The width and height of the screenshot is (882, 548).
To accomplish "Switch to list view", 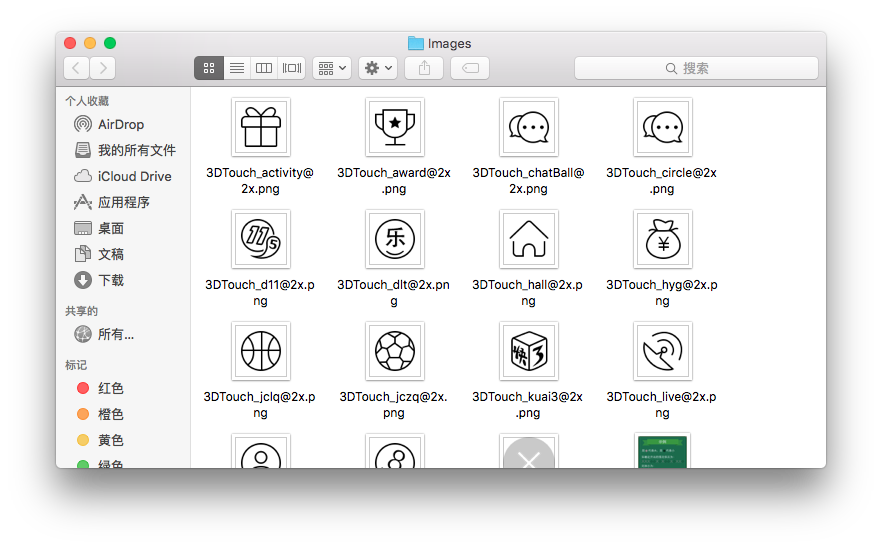I will tap(237, 68).
